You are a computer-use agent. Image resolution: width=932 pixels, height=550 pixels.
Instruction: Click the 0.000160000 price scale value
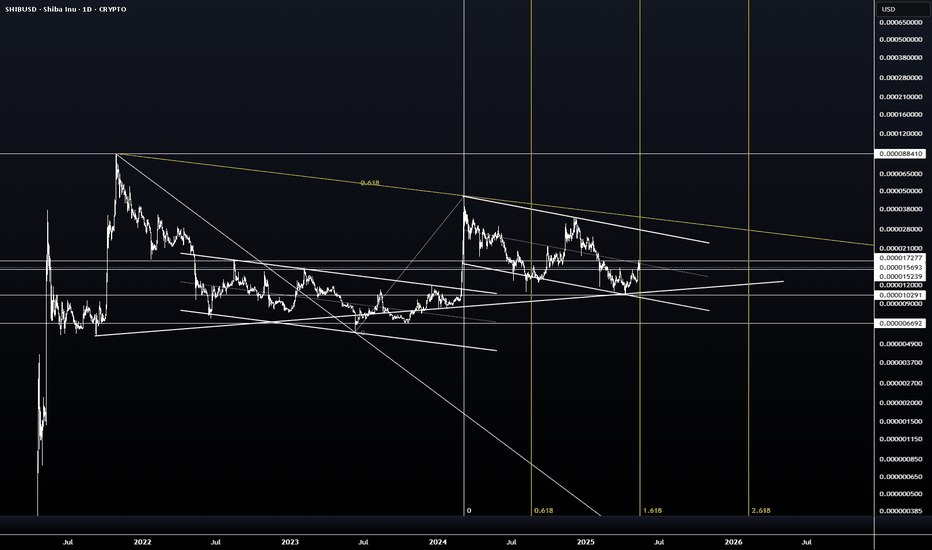click(900, 115)
